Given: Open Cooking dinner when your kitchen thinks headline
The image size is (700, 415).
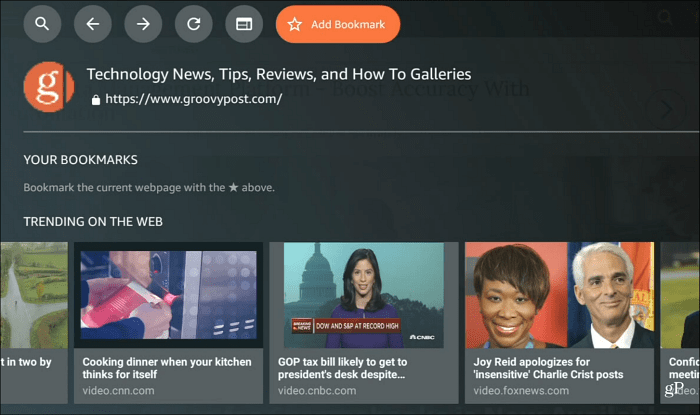Looking at the screenshot, I should tap(167, 368).
